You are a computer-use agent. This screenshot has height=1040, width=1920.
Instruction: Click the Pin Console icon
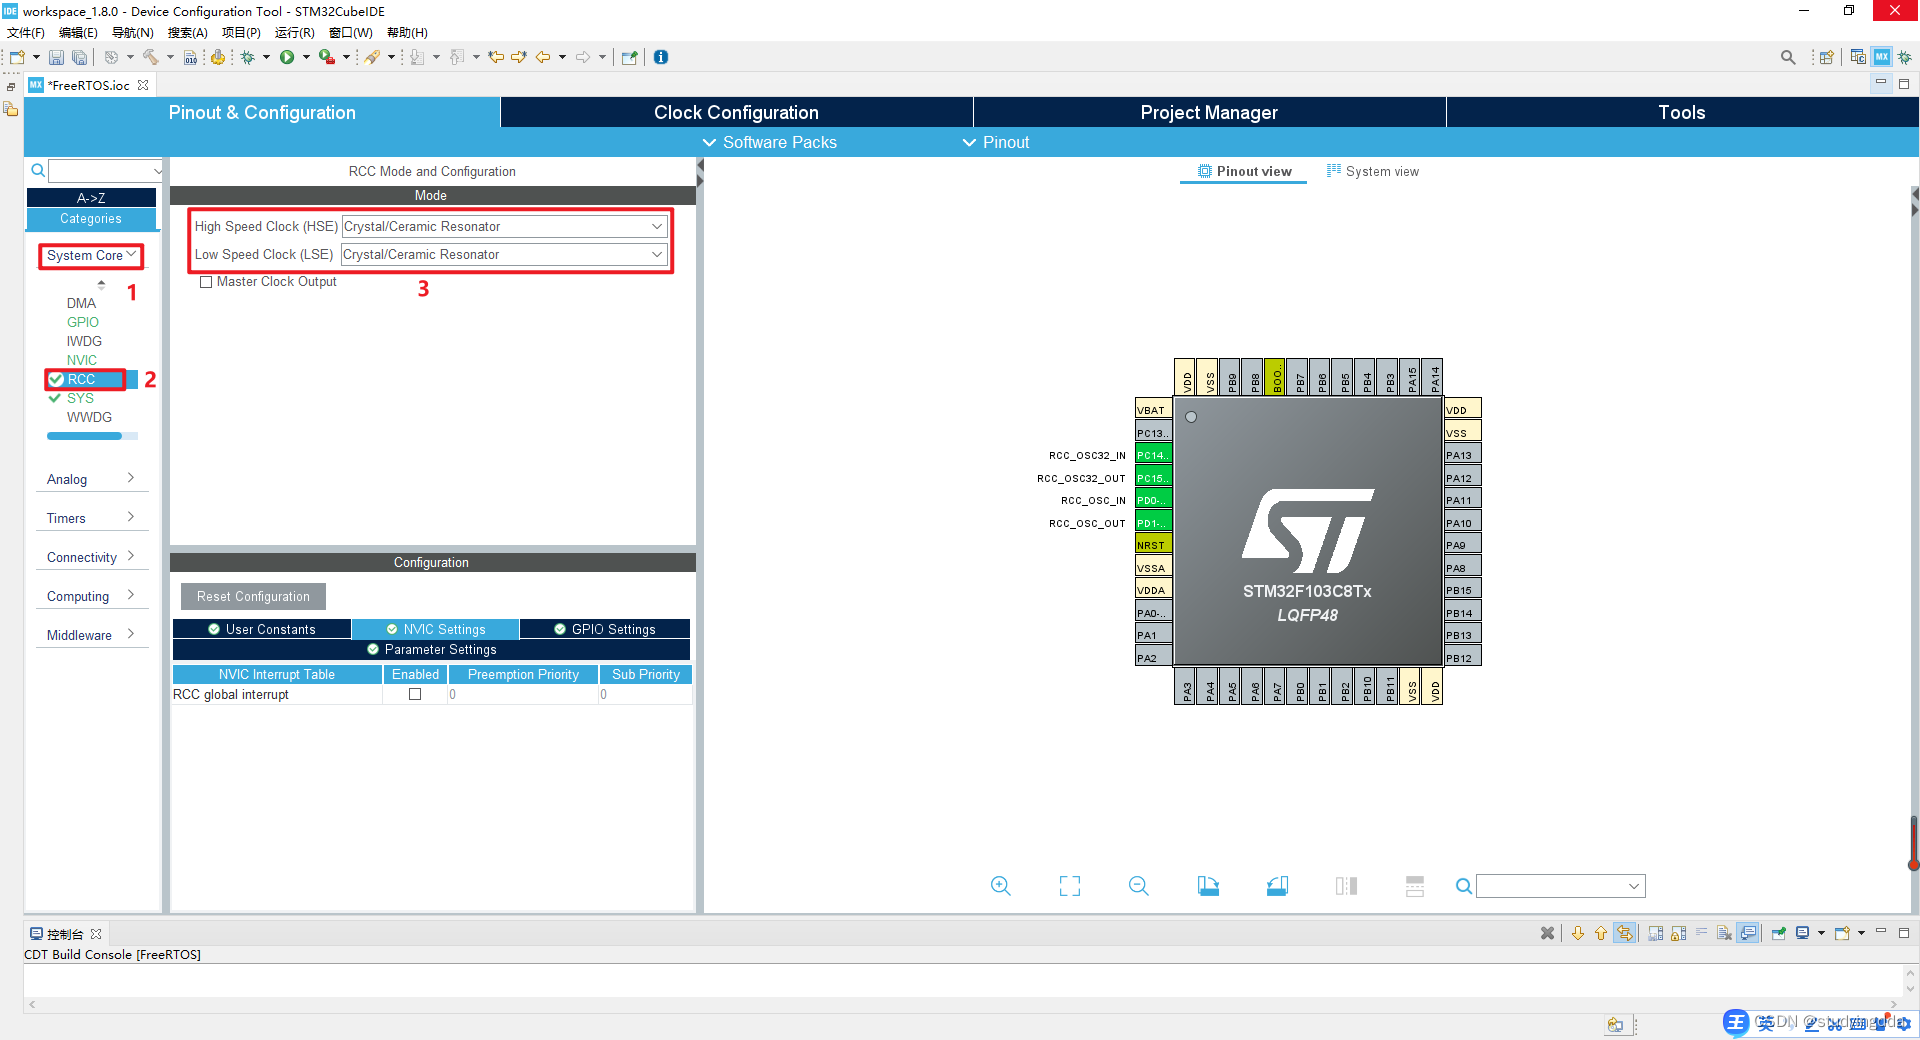pyautogui.click(x=1779, y=933)
